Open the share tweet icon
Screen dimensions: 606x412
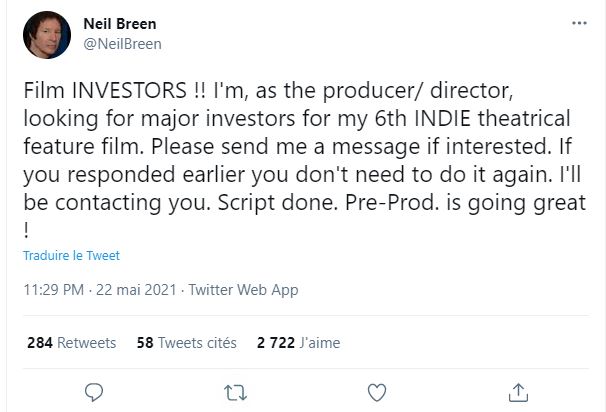click(519, 391)
